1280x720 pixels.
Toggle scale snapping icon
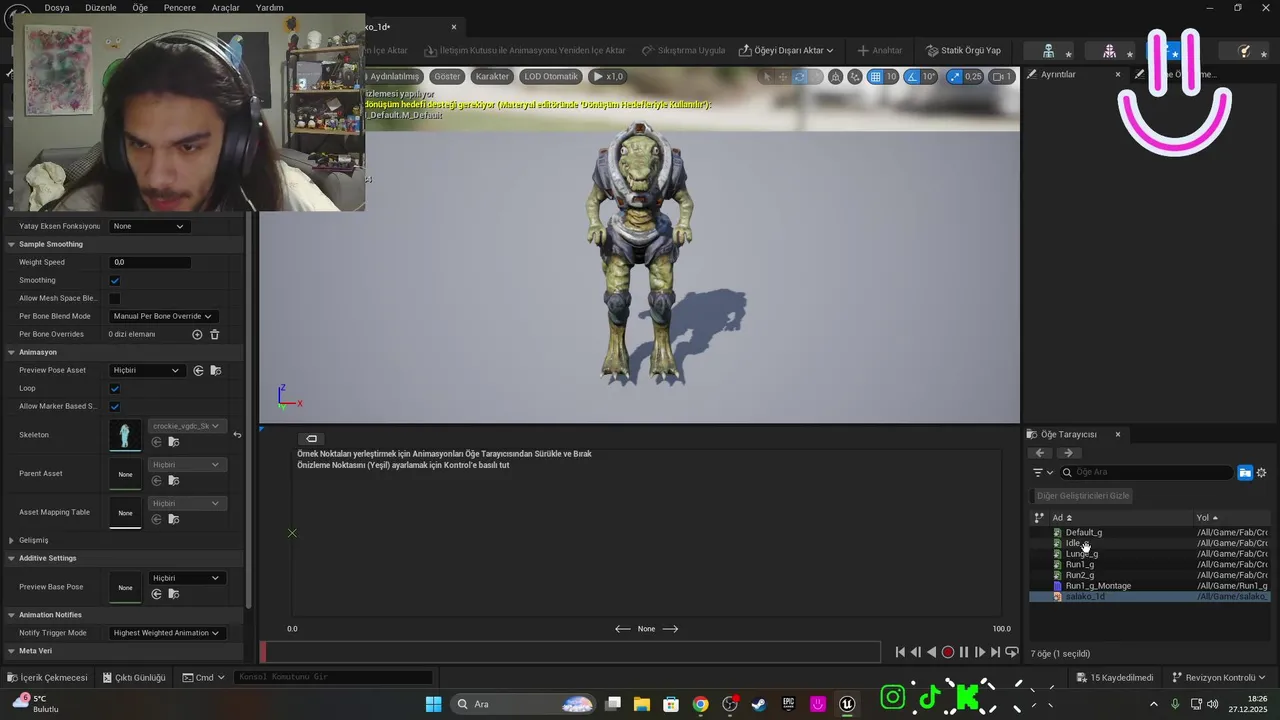click(954, 76)
